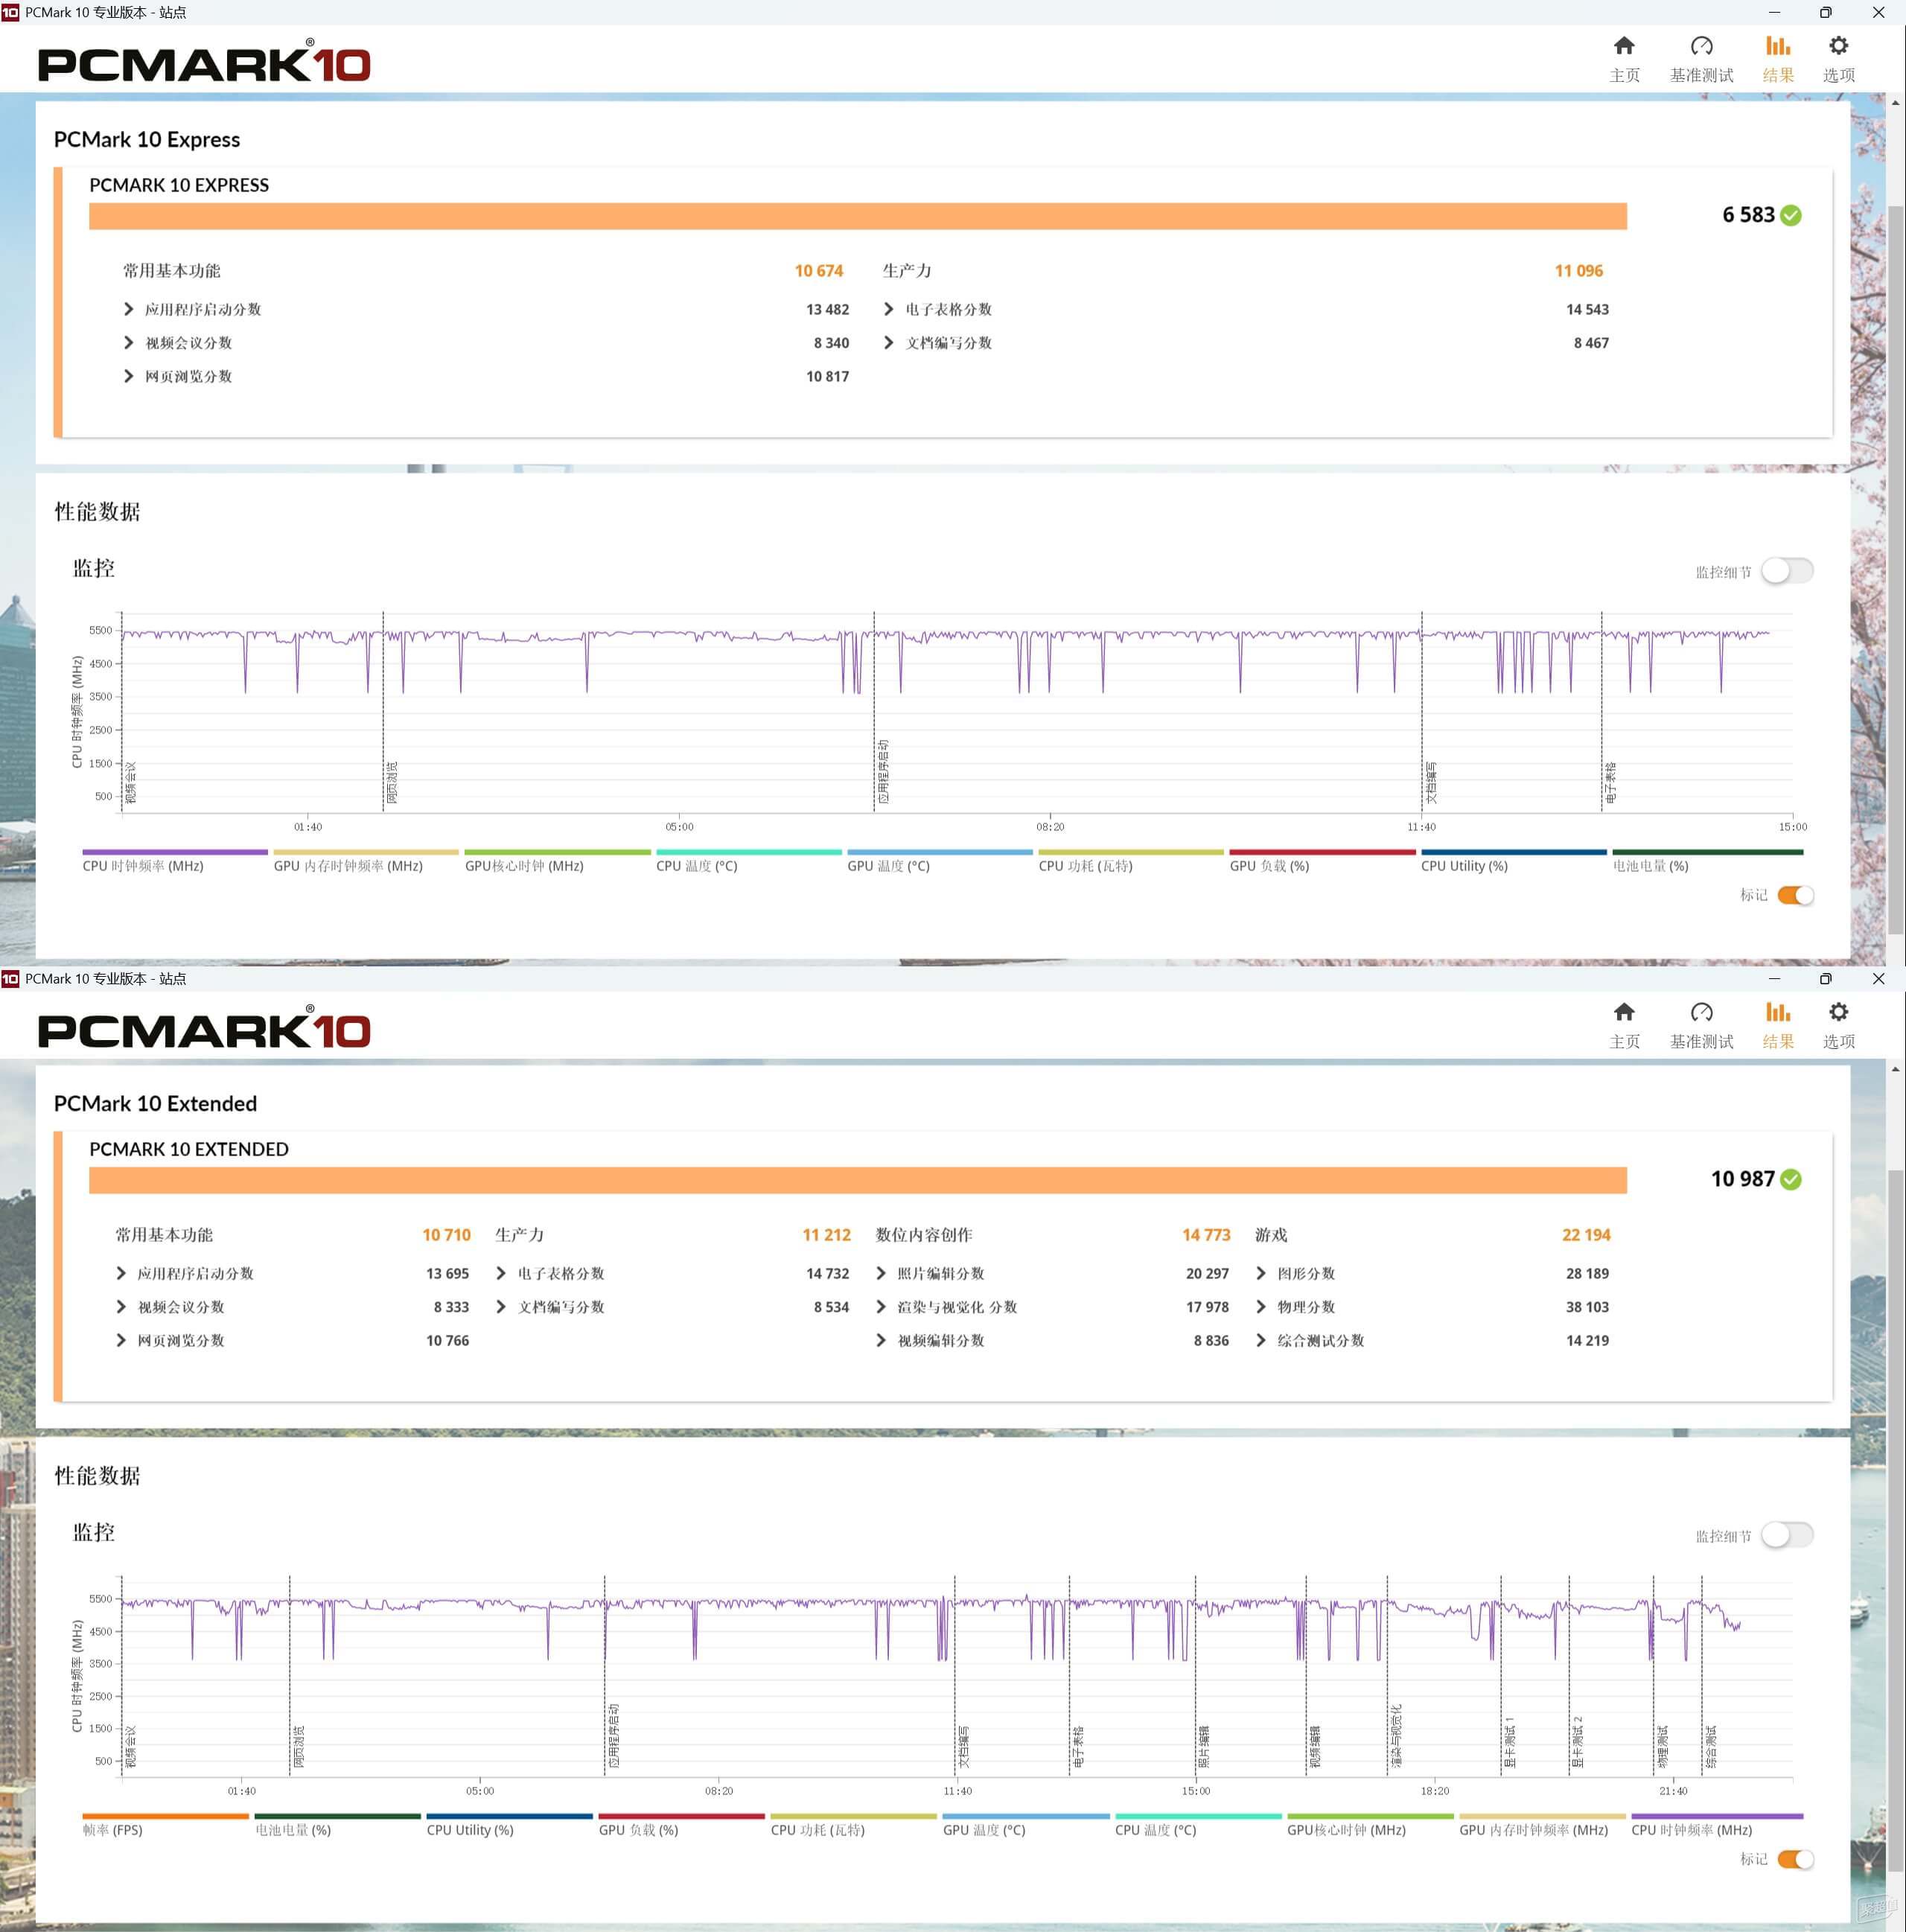Click the green checkmark next to score 10 987
This screenshot has width=1906, height=1932.
click(x=1791, y=1179)
